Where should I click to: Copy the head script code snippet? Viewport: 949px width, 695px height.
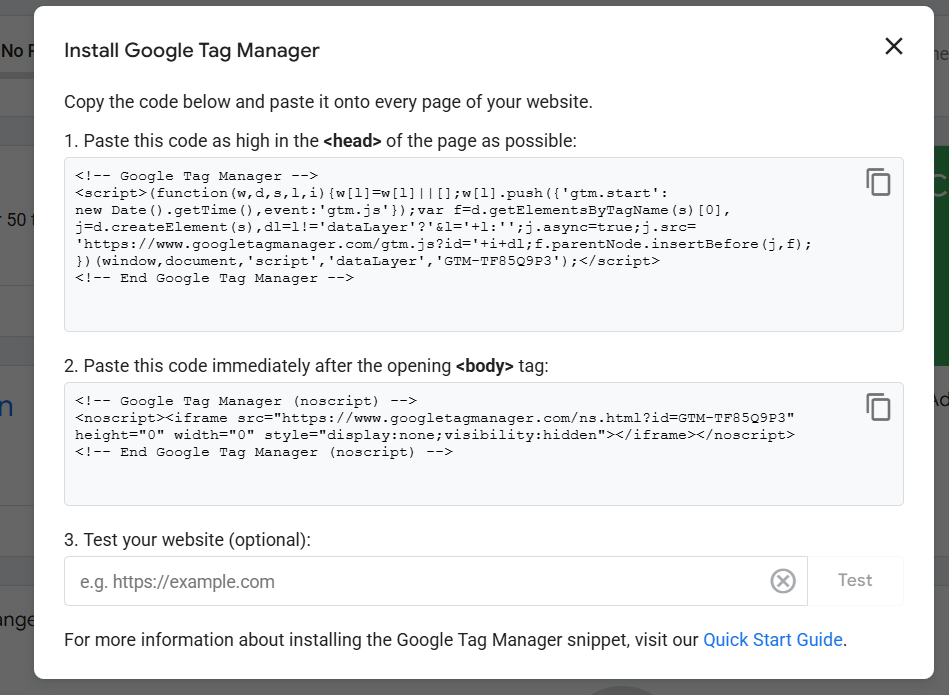(x=878, y=182)
